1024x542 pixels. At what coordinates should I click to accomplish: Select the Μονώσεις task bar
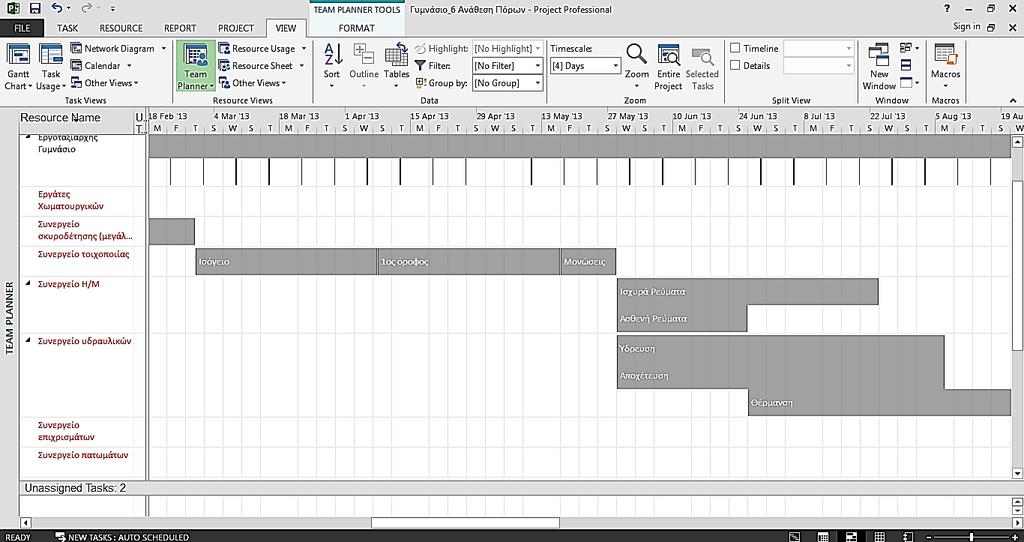pos(588,262)
